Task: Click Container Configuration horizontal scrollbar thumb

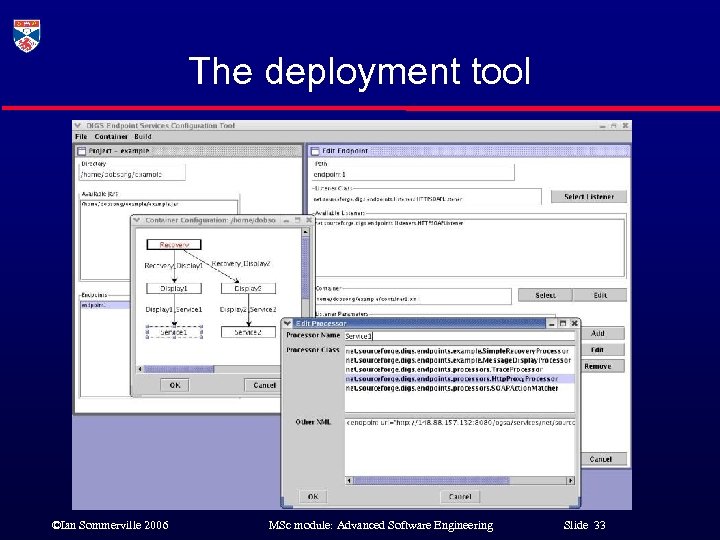Action: [x=179, y=369]
